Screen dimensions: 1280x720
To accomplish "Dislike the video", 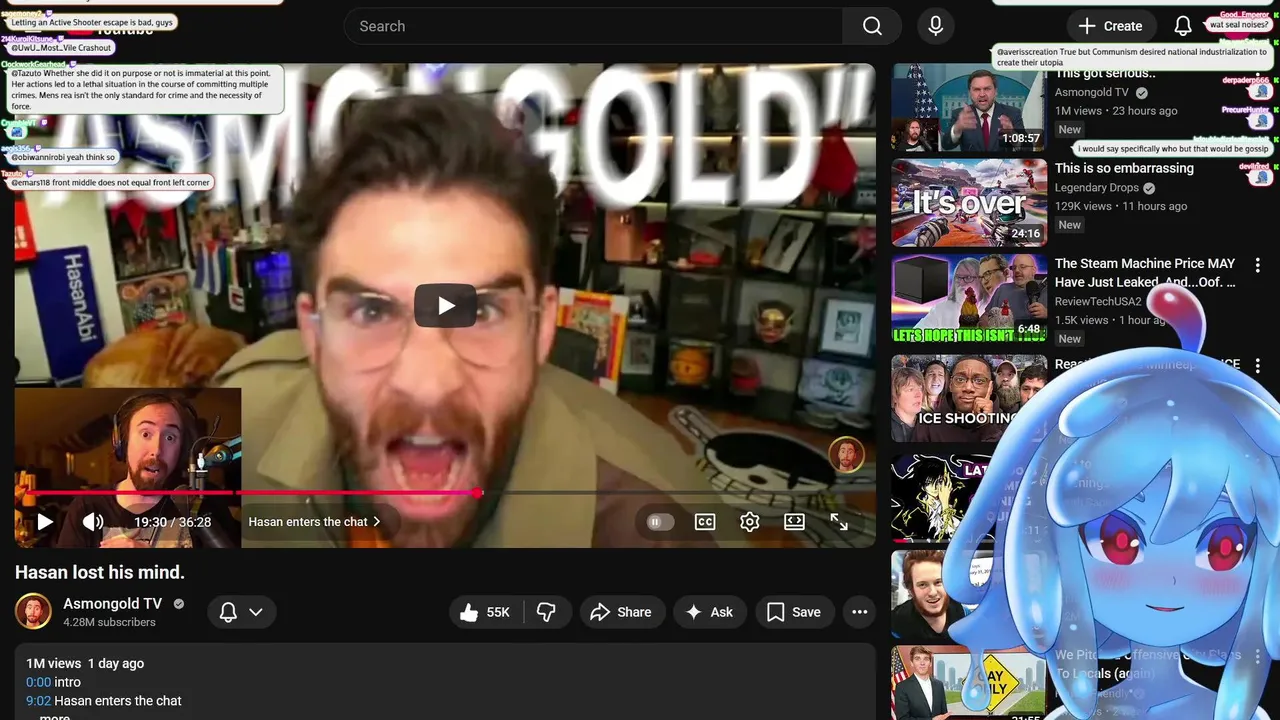I will tap(546, 612).
